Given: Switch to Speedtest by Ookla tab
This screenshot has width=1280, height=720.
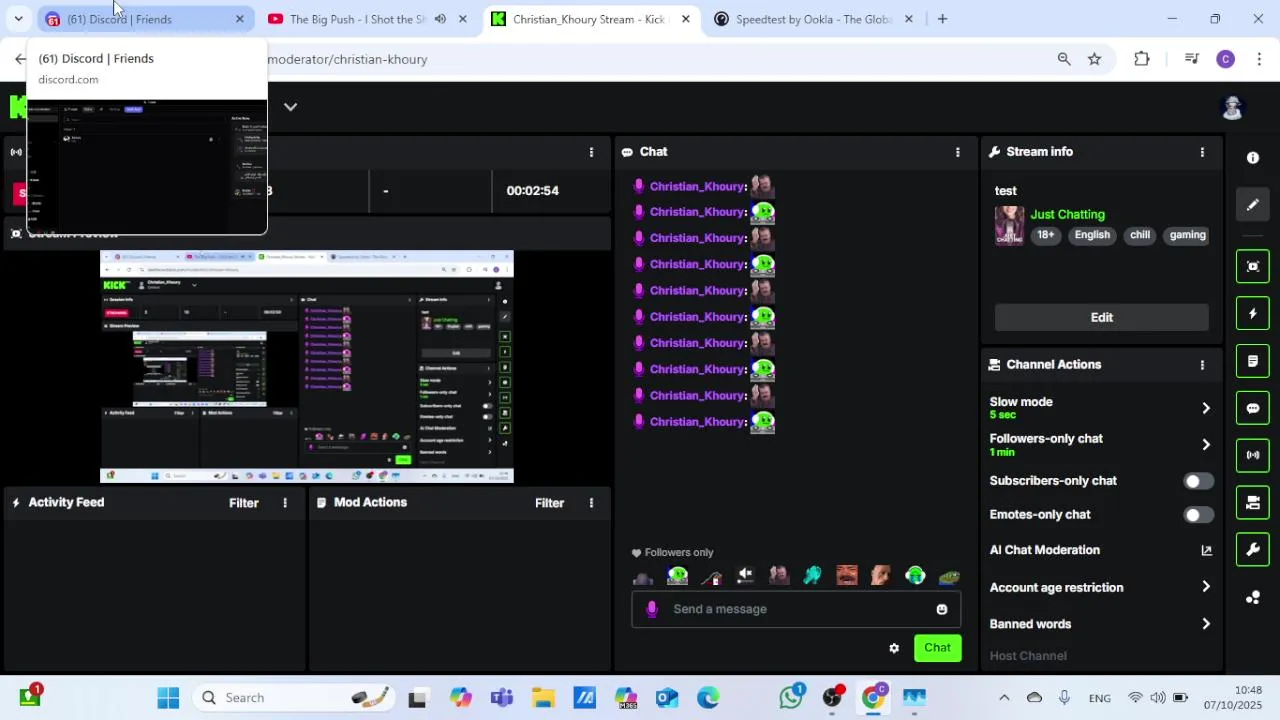Looking at the screenshot, I should pos(812,19).
